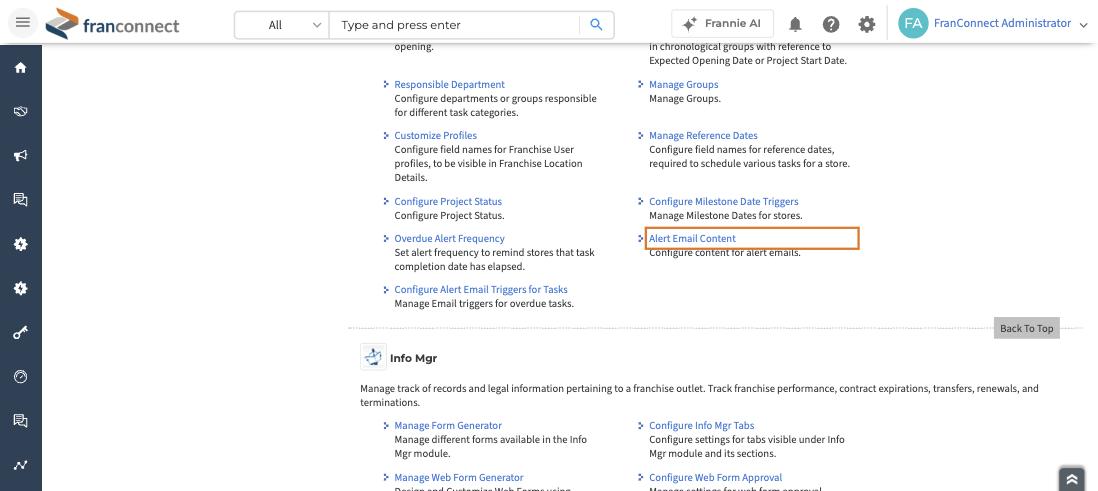Open the hamburger menu icon
Viewport: 1098px width, 491px height.
click(22, 22)
